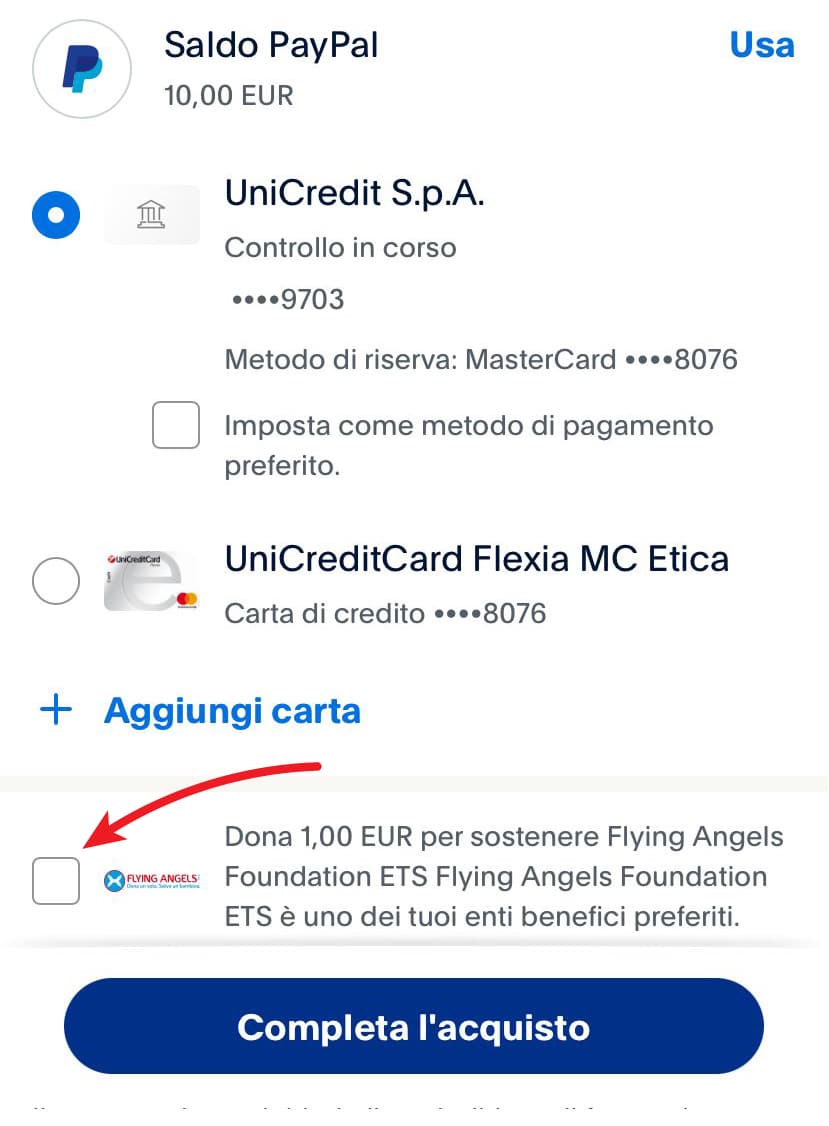Viewport: 829px width, 1126px height.
Task: Click the UniCredit S.p.A. account name
Action: (355, 193)
